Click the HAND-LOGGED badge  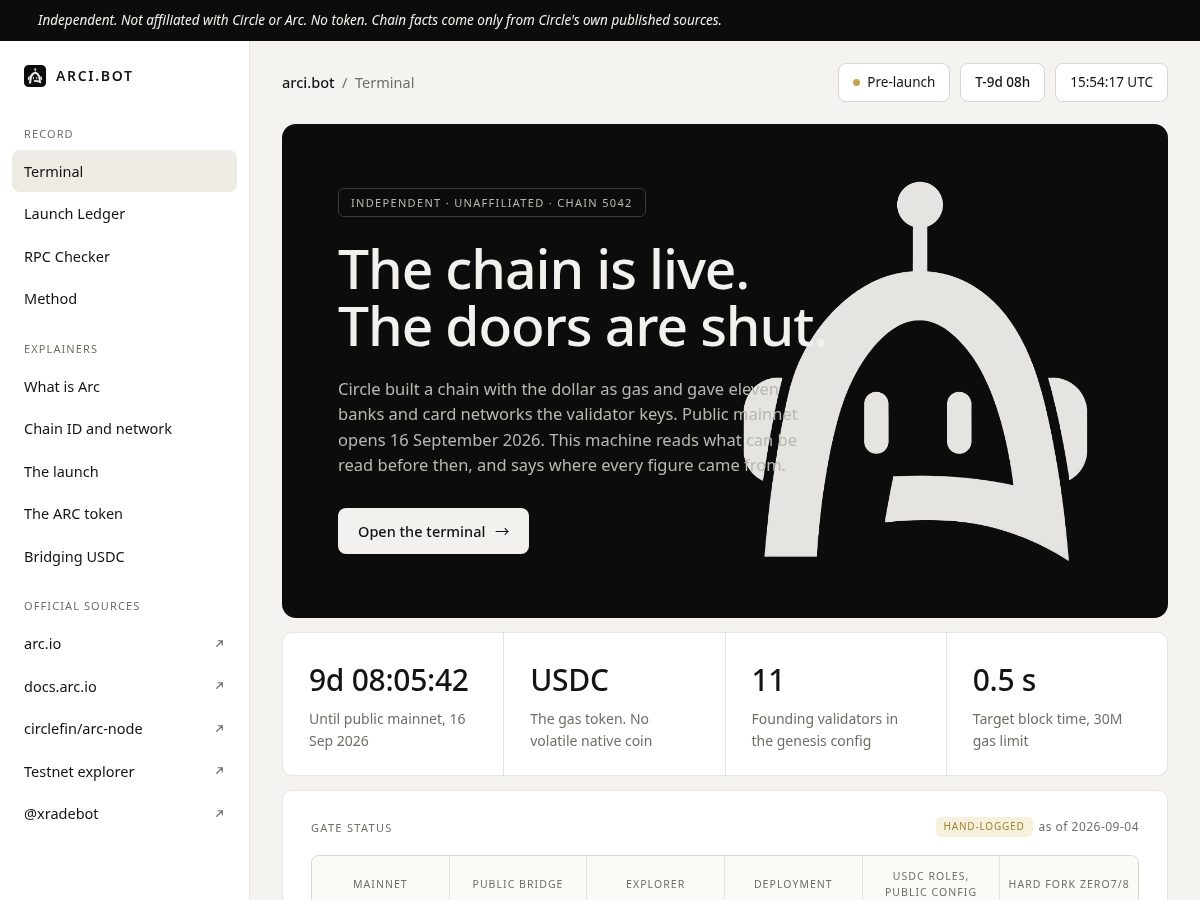click(x=984, y=826)
